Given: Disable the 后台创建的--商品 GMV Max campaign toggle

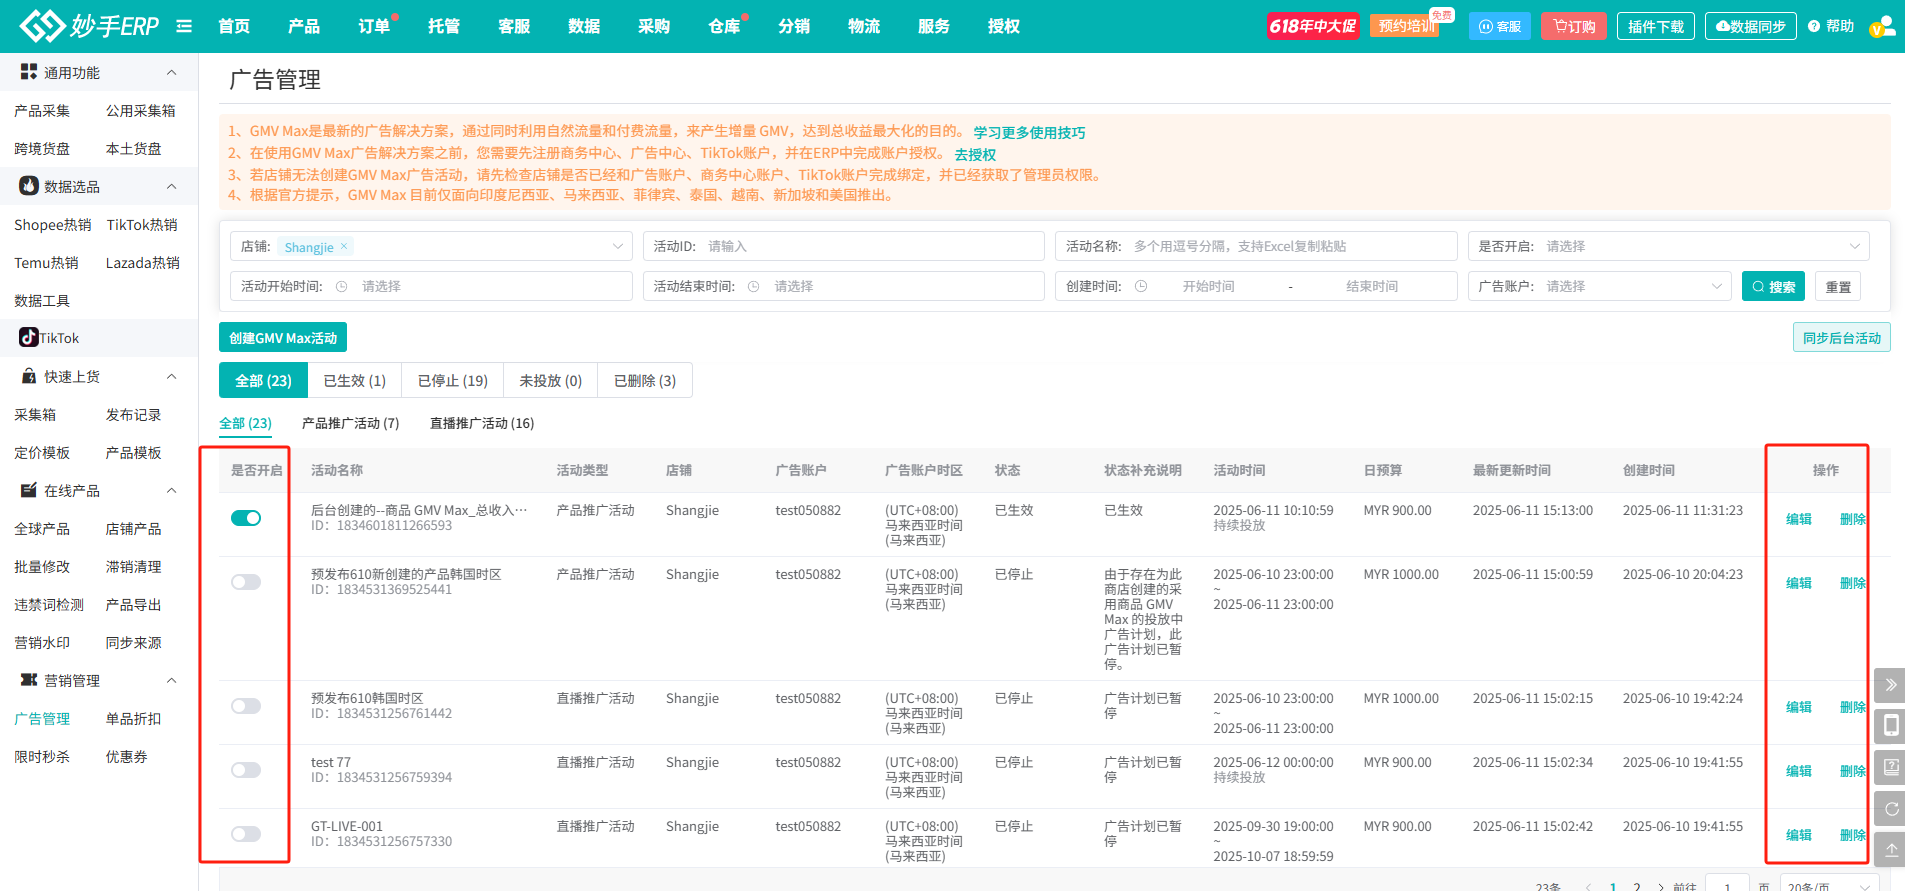Looking at the screenshot, I should click(x=246, y=518).
